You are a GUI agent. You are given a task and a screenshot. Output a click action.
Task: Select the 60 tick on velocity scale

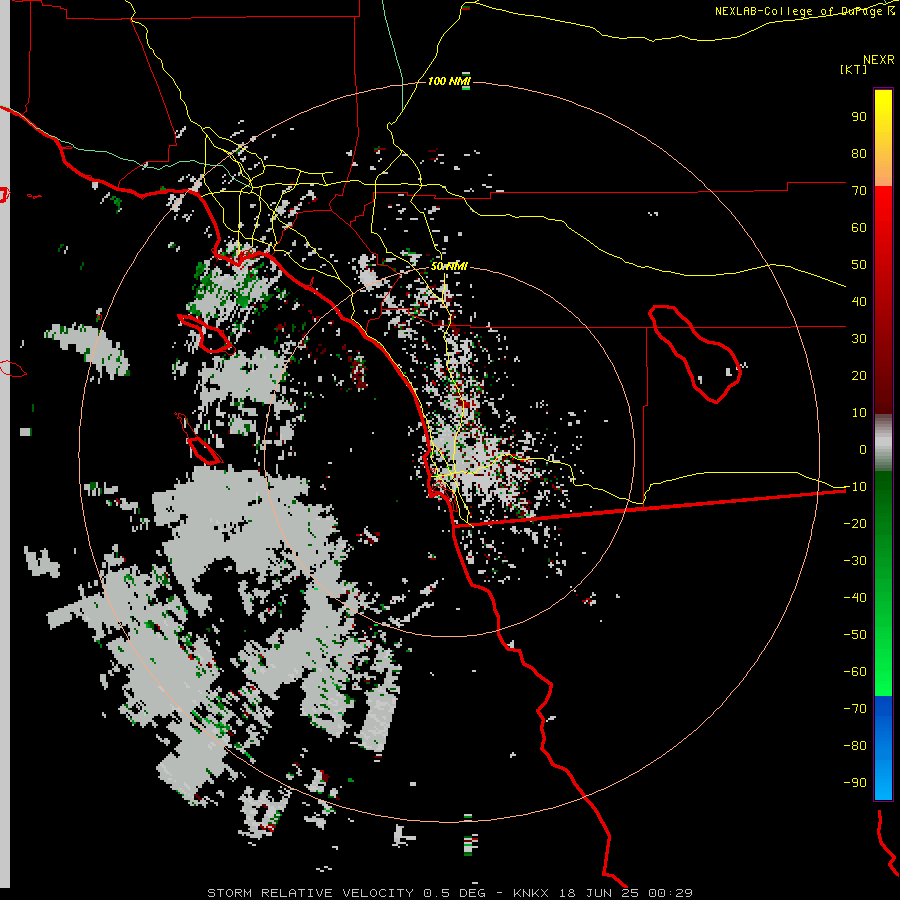859,227
